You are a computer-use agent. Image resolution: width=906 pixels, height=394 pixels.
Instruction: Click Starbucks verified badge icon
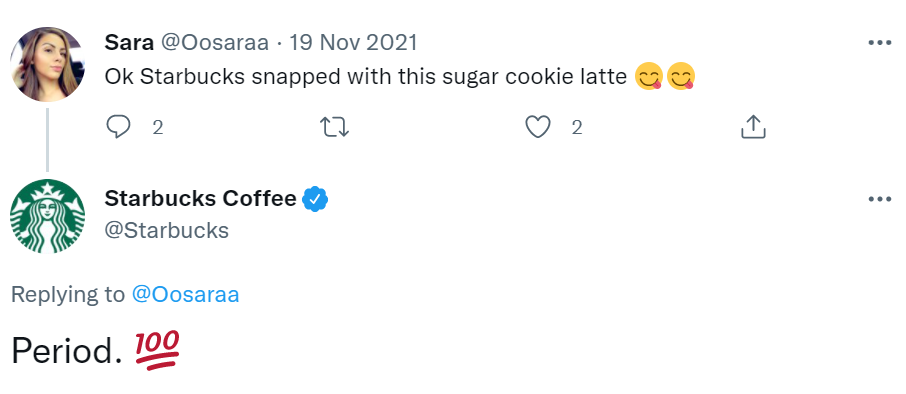pos(315,199)
